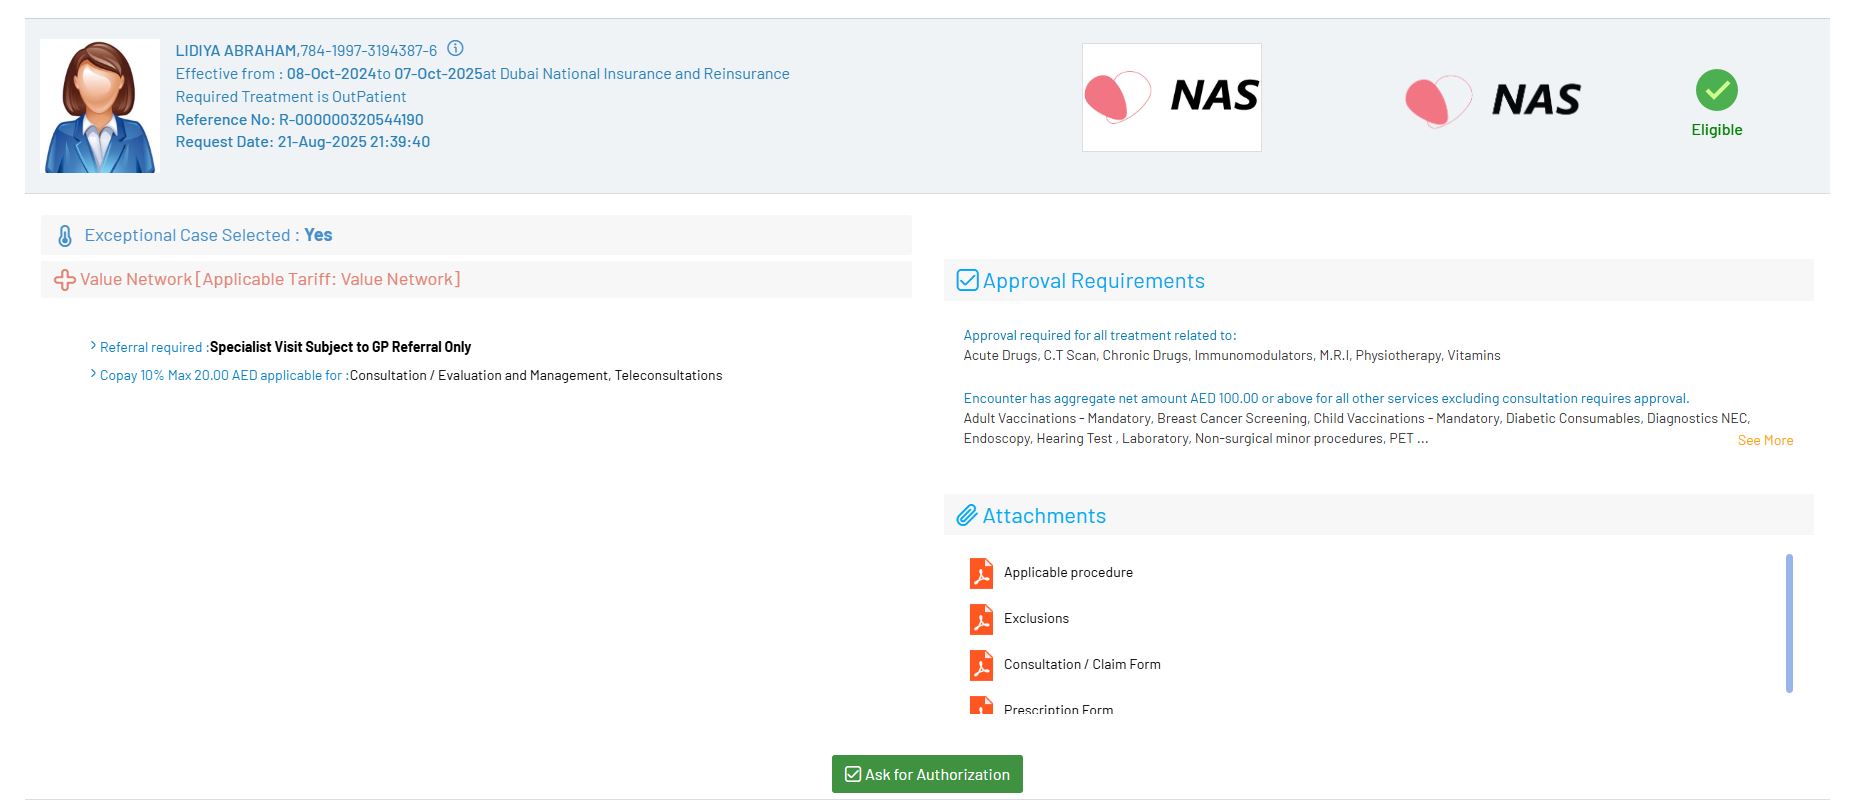Viewport: 1852px width, 808px height.
Task: Click the member ID 784-1997-3194387-6
Action: (x=369, y=50)
